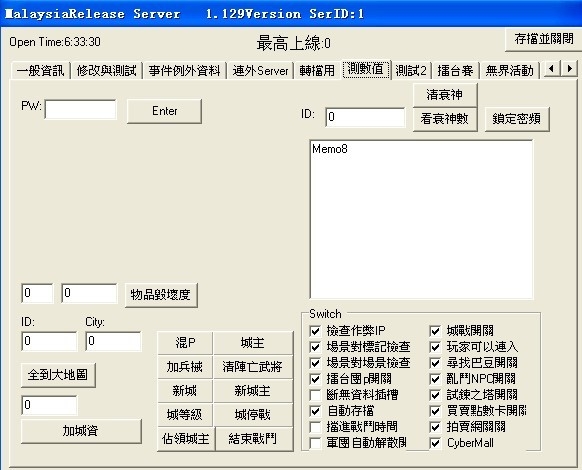The width and height of the screenshot is (582, 470).
Task: Click the Open Time:6:33:30 text
Action: click(55, 42)
